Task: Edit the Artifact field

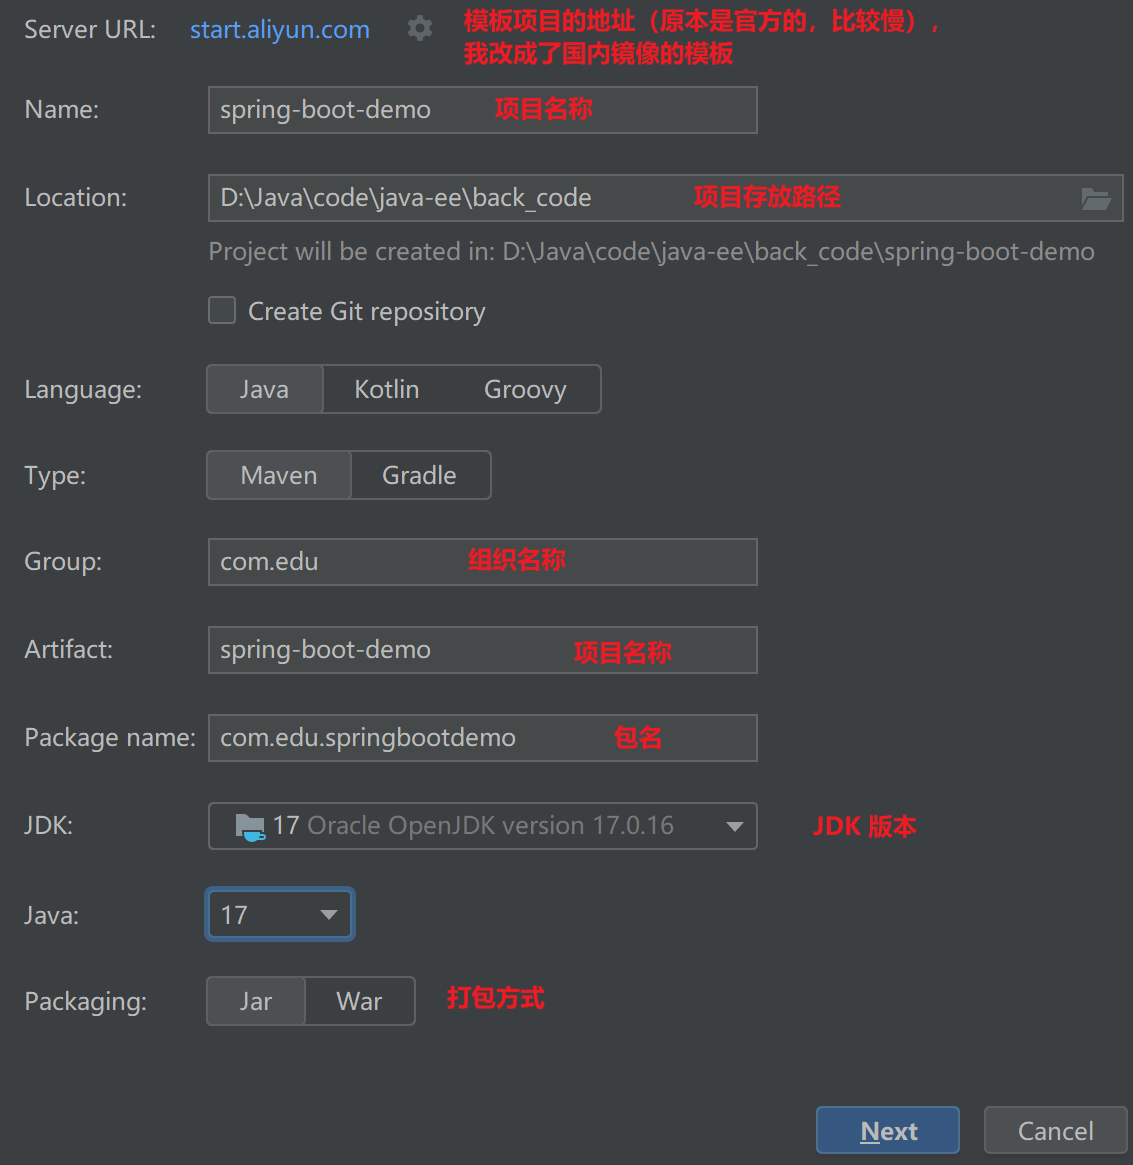Action: coord(483,650)
